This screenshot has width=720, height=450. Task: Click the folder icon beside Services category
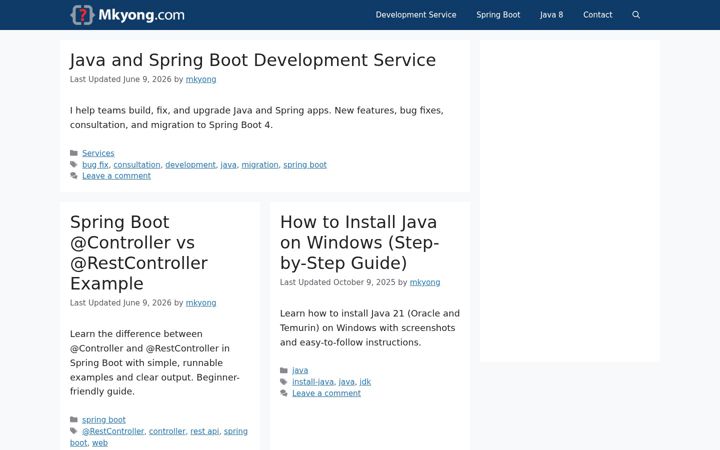pos(73,153)
